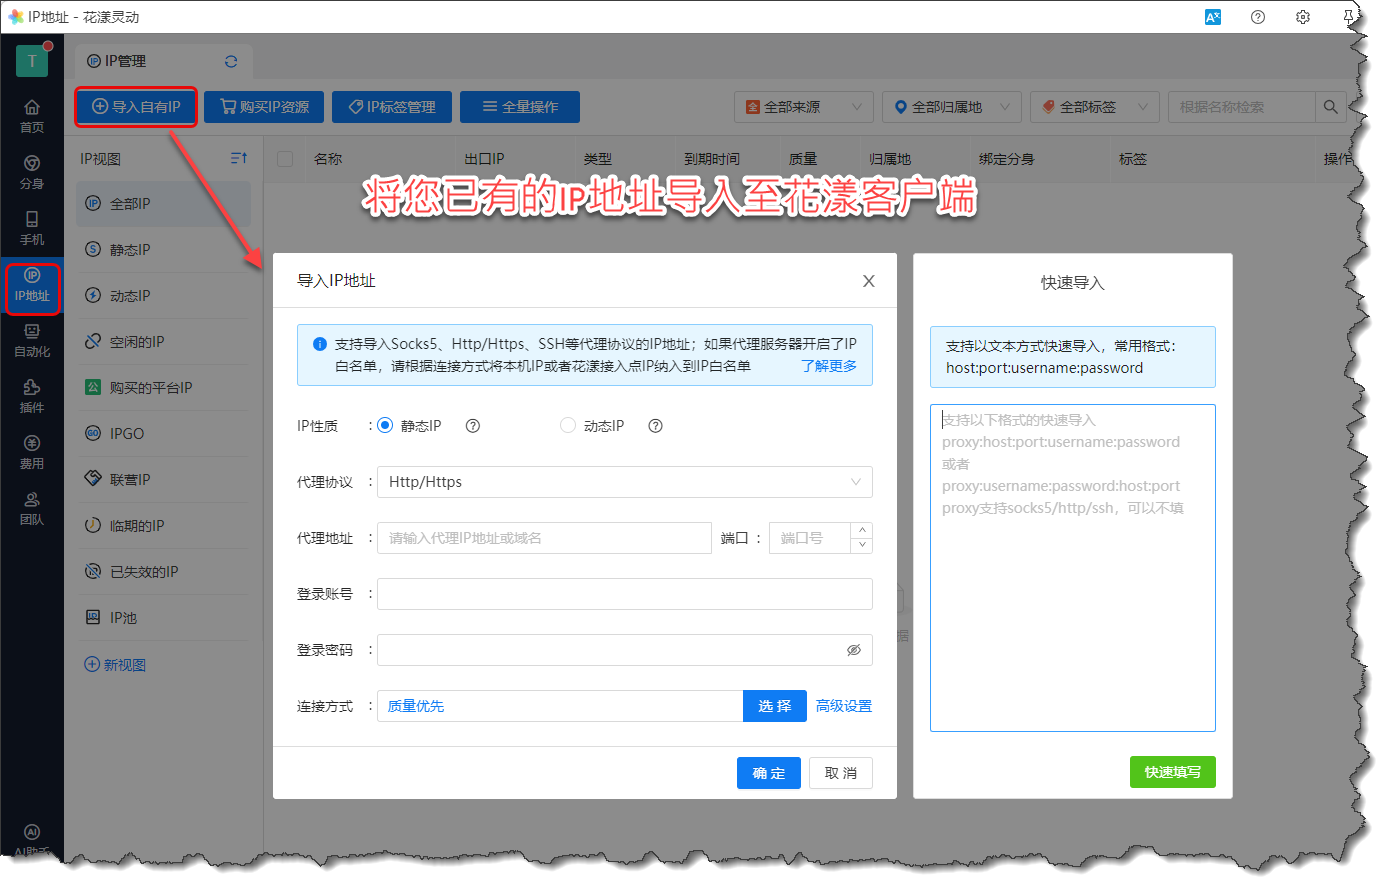Click the 出口IP column header

[x=484, y=159]
